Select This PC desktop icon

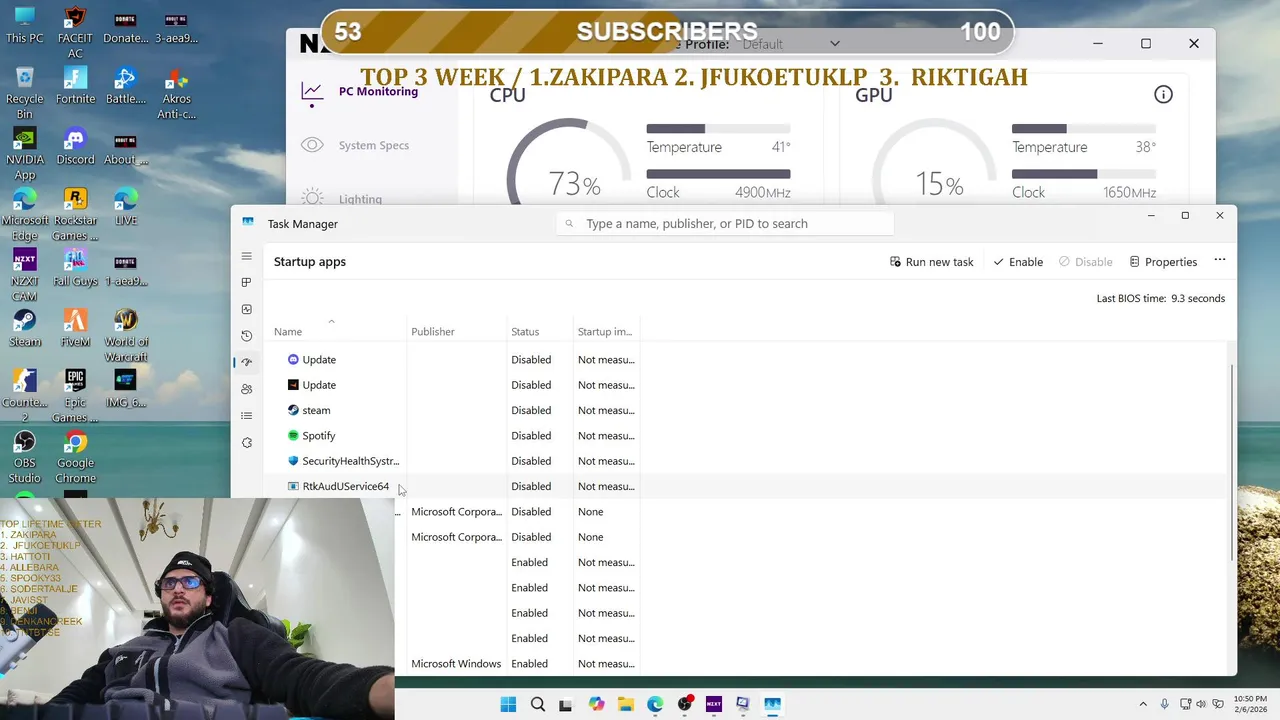point(25,25)
